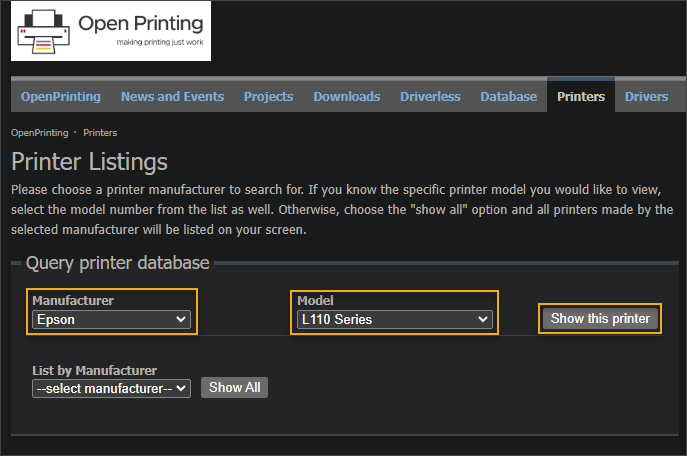Viewport: 687px width, 456px height.
Task: Click the Open Printing logo image
Action: click(x=111, y=31)
